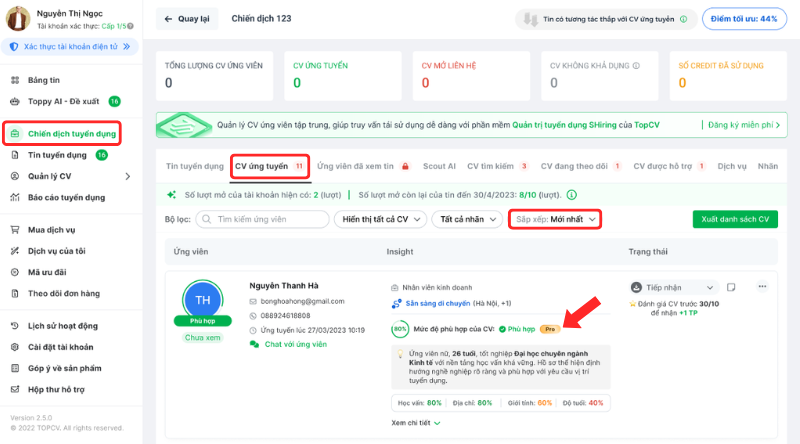
Task: Click the search magnifier icon in Tìm kiếm ứng viên
Action: click(x=207, y=219)
